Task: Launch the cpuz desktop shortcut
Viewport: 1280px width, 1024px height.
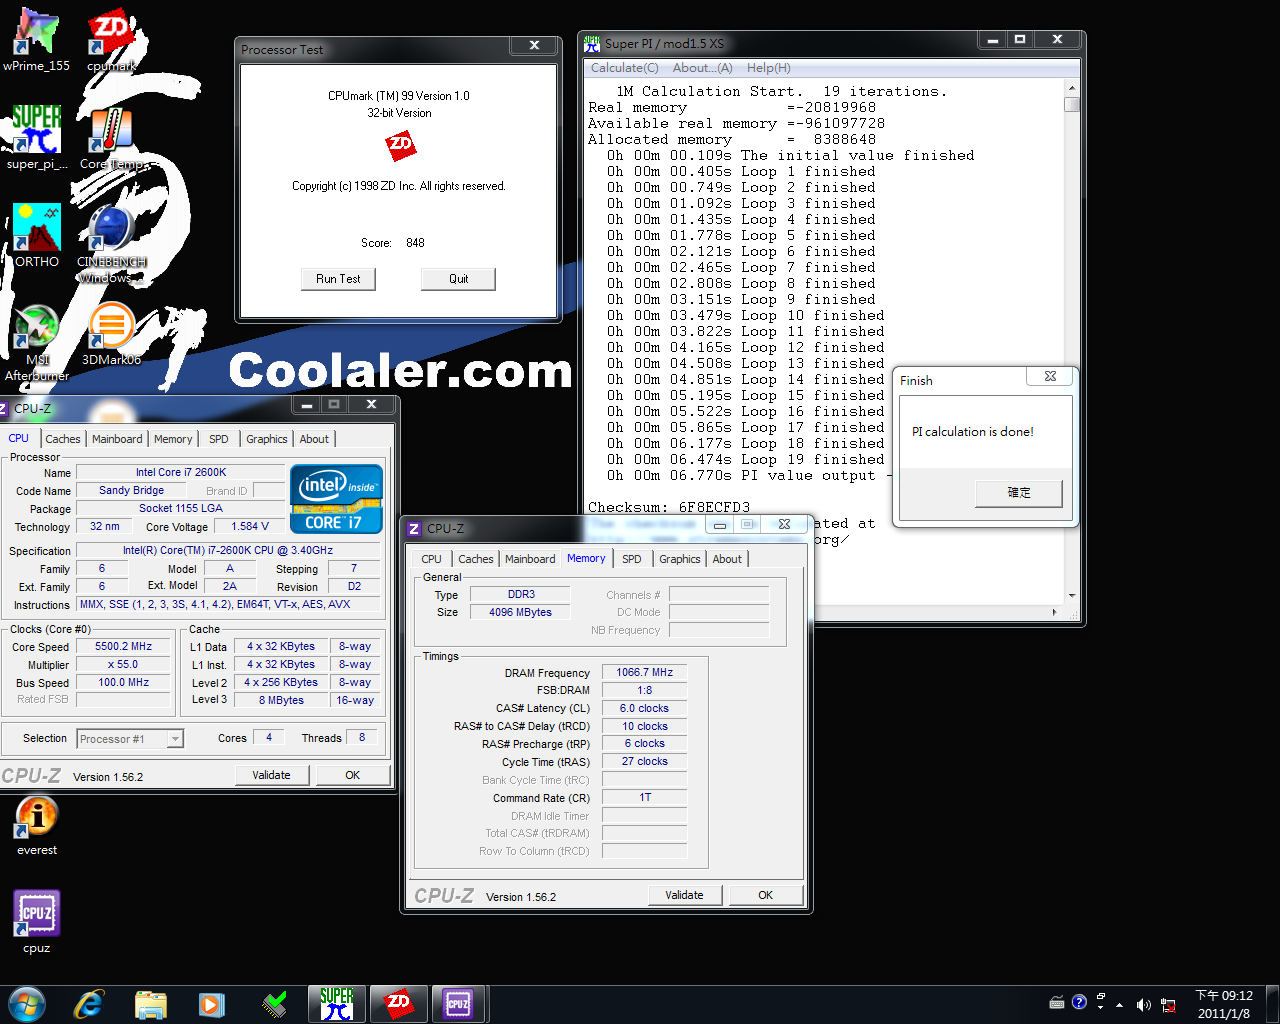Action: pos(37,922)
